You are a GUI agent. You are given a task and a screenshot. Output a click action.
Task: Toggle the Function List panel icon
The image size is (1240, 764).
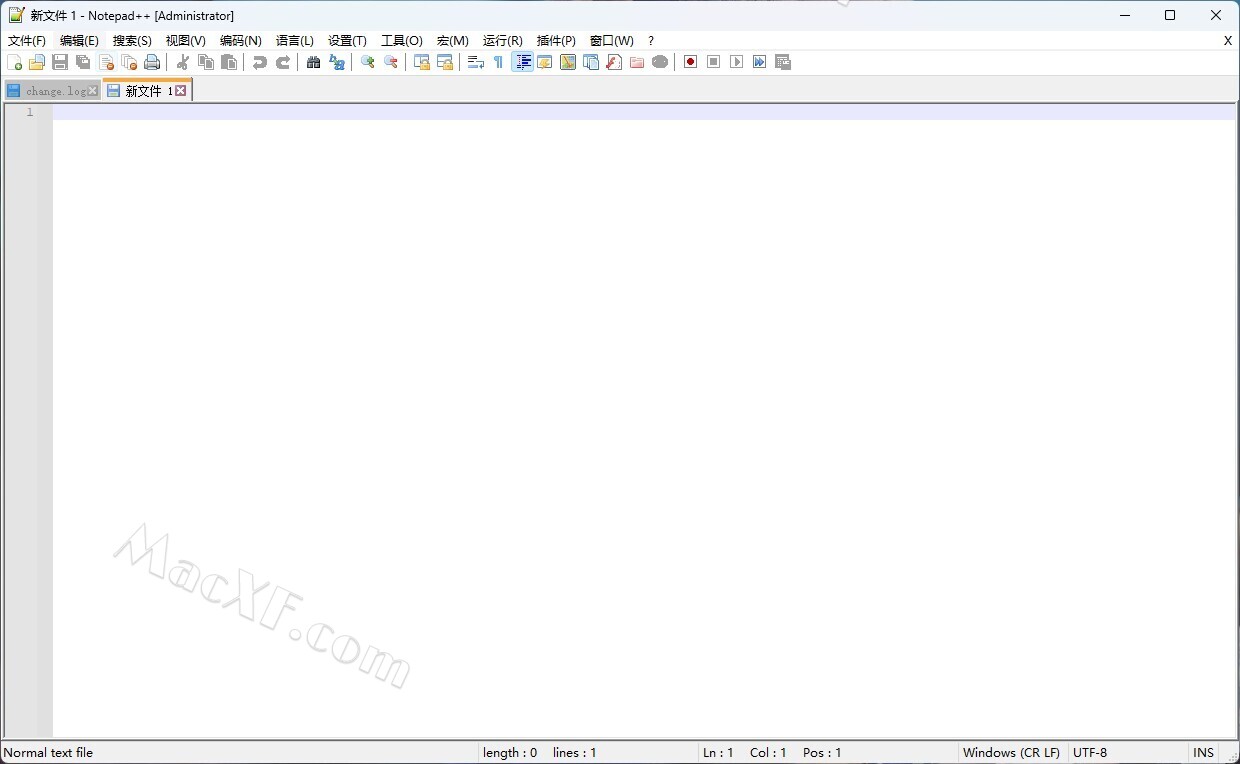(614, 62)
